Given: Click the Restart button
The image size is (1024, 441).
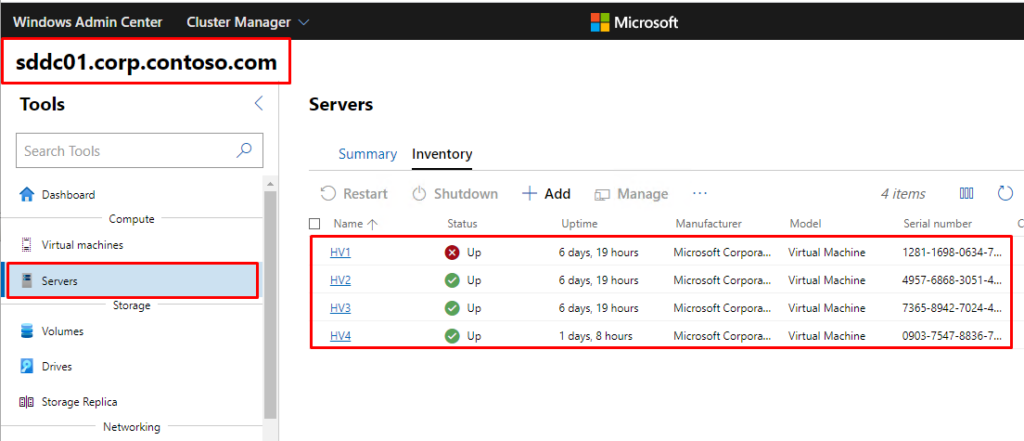Looking at the screenshot, I should [354, 194].
